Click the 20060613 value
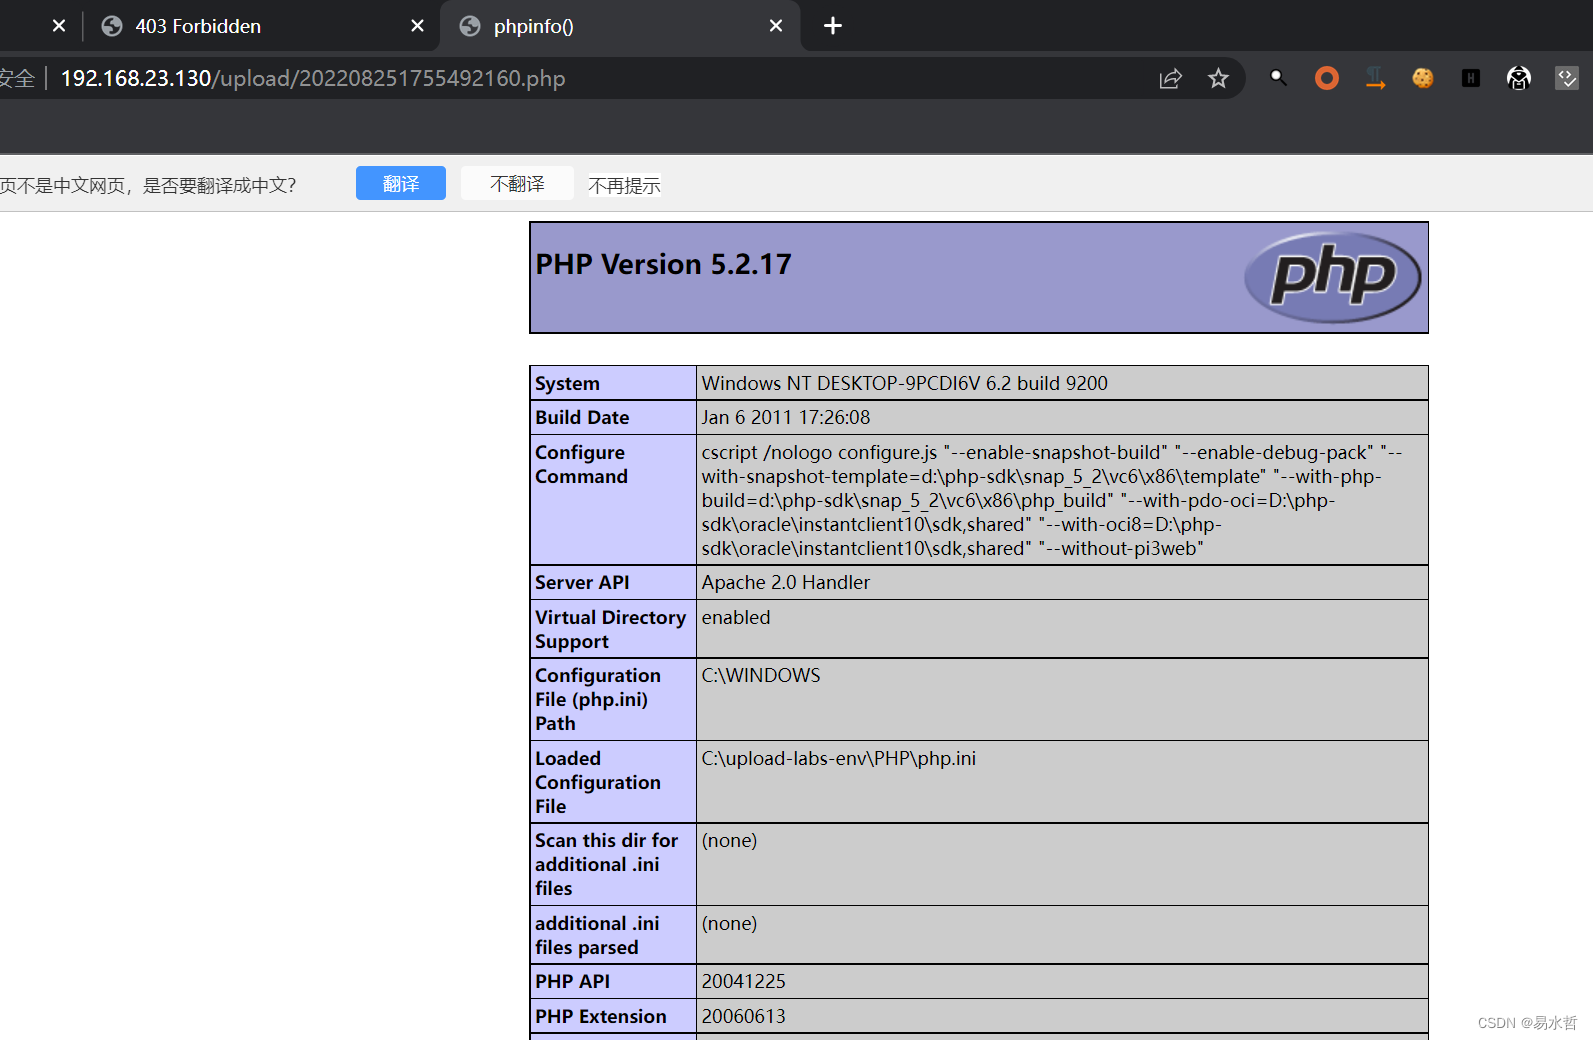This screenshot has width=1593, height=1040. 743,1016
